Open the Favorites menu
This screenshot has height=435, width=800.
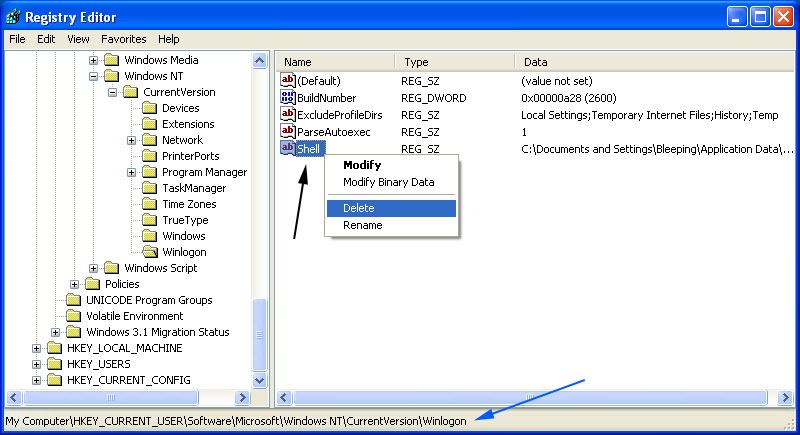123,39
